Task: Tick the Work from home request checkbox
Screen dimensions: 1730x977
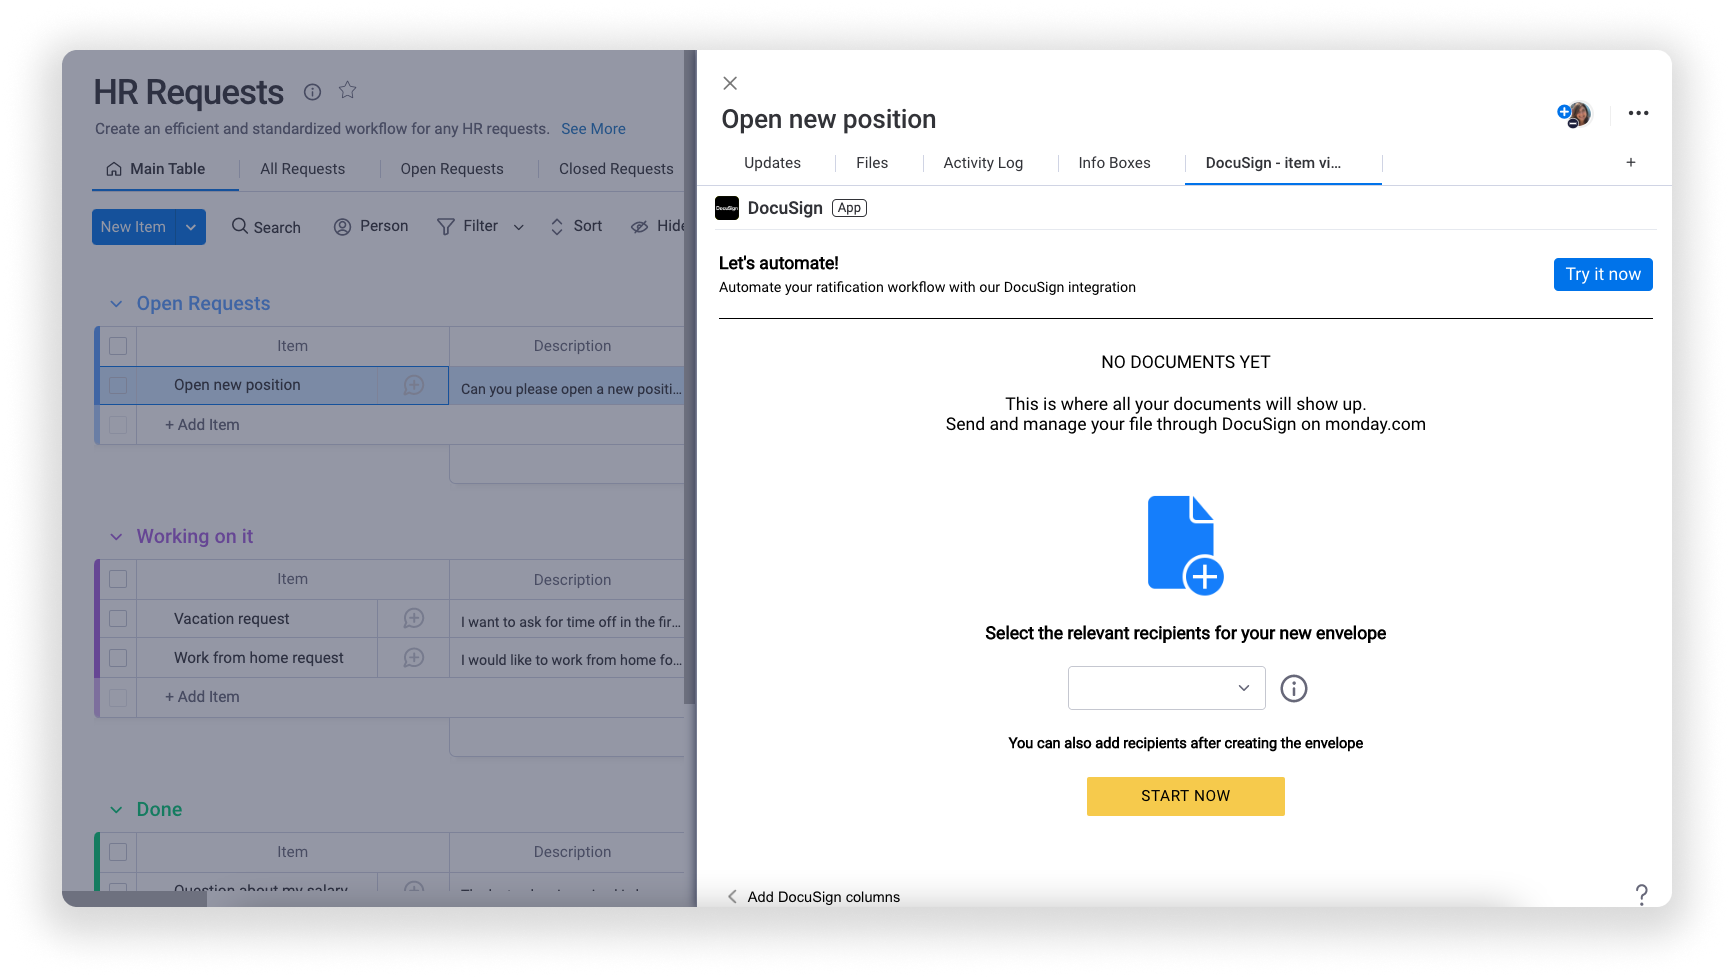Action: pyautogui.click(x=117, y=658)
